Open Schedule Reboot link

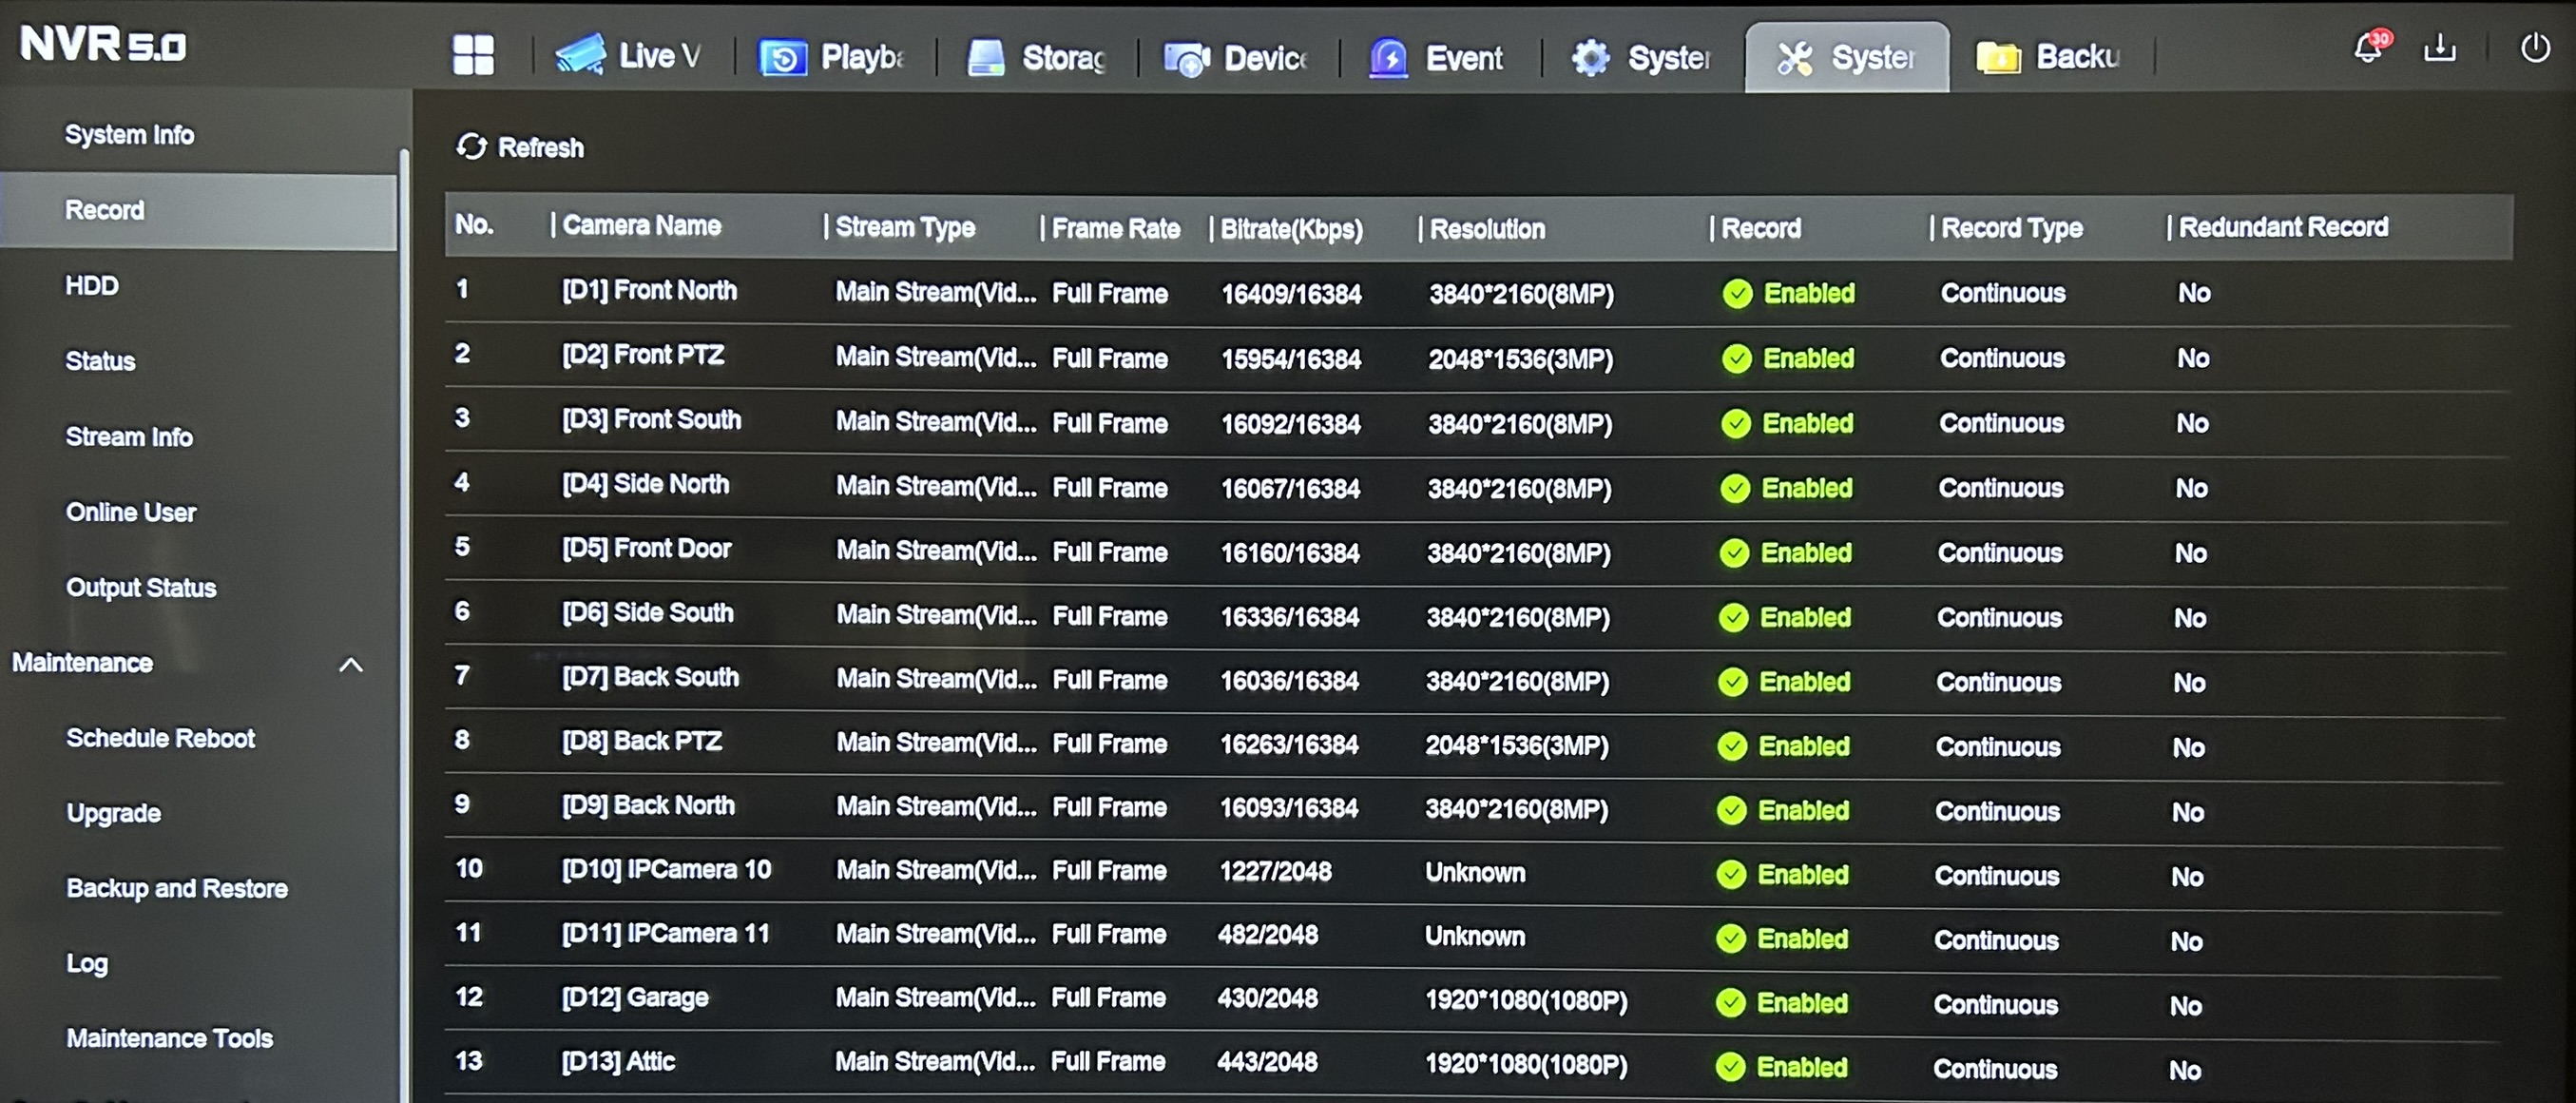pyautogui.click(x=160, y=738)
